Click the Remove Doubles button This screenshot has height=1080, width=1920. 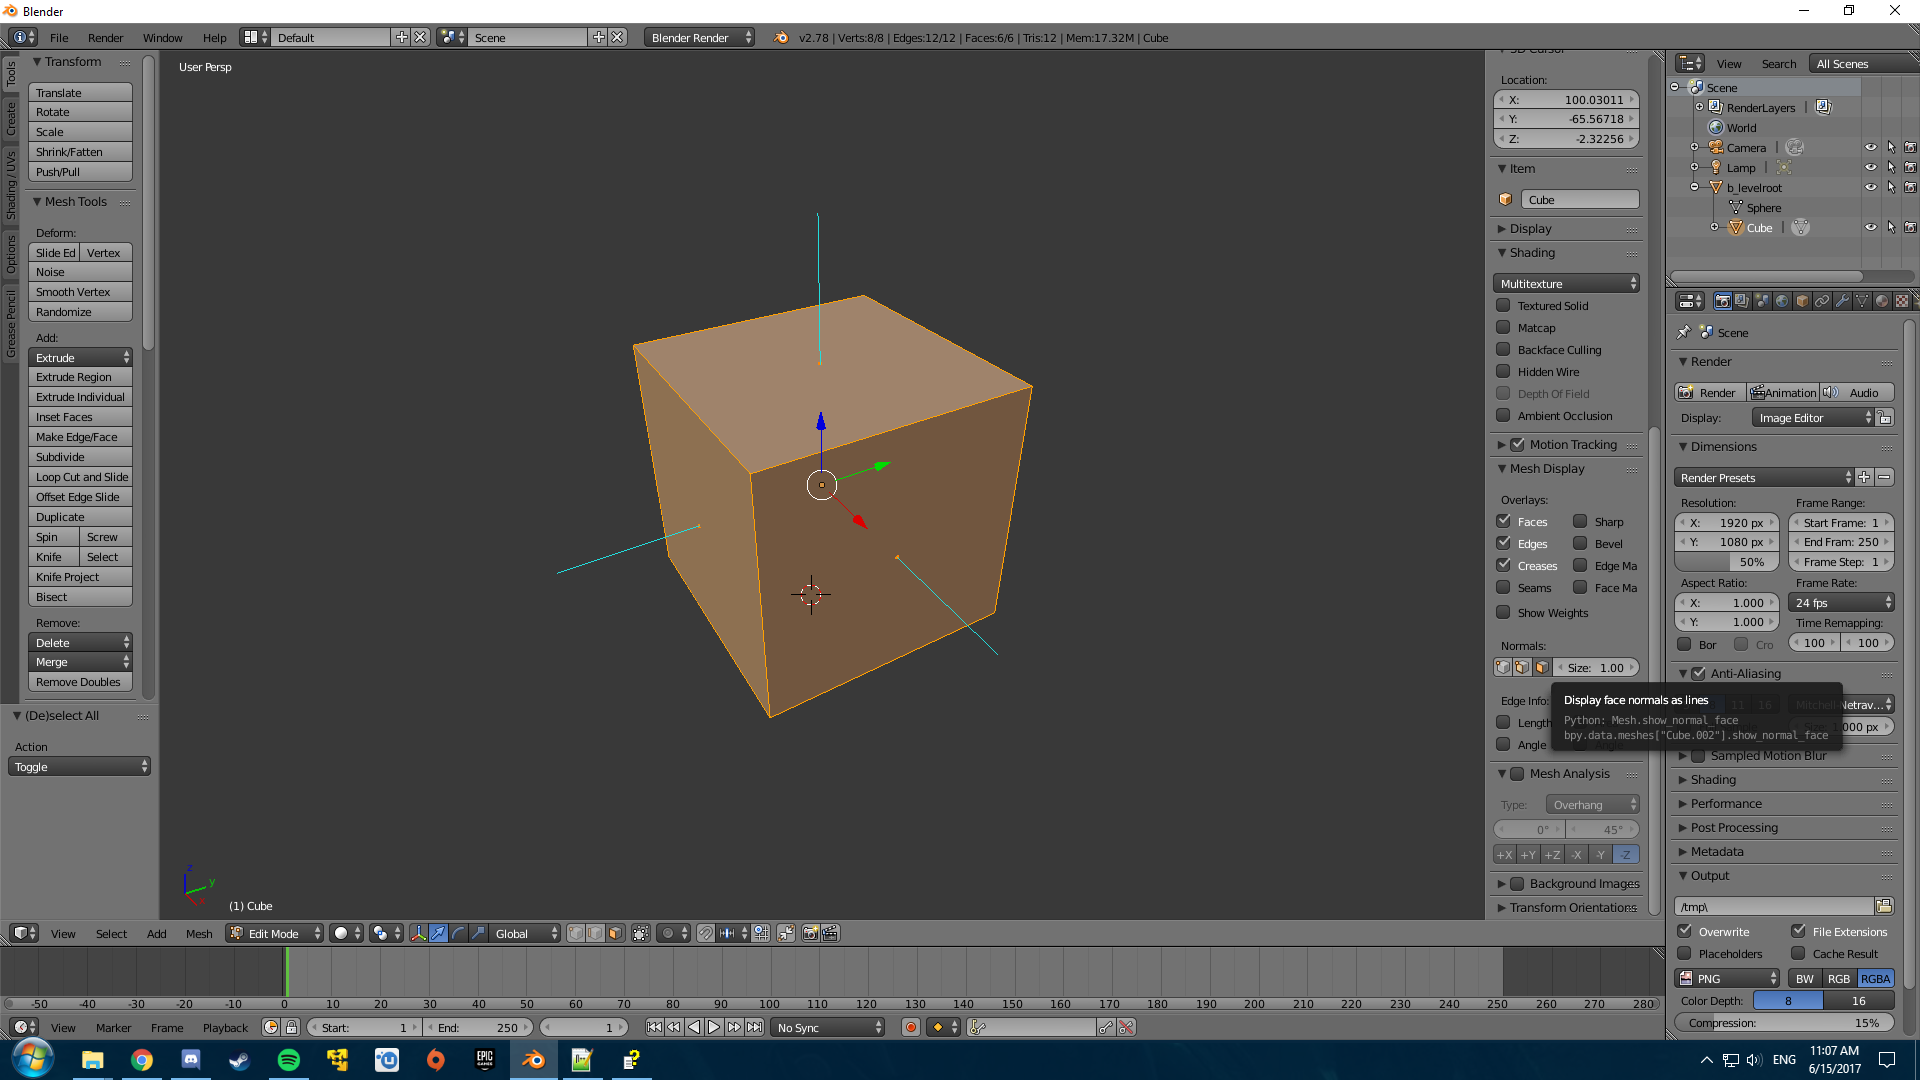(80, 682)
